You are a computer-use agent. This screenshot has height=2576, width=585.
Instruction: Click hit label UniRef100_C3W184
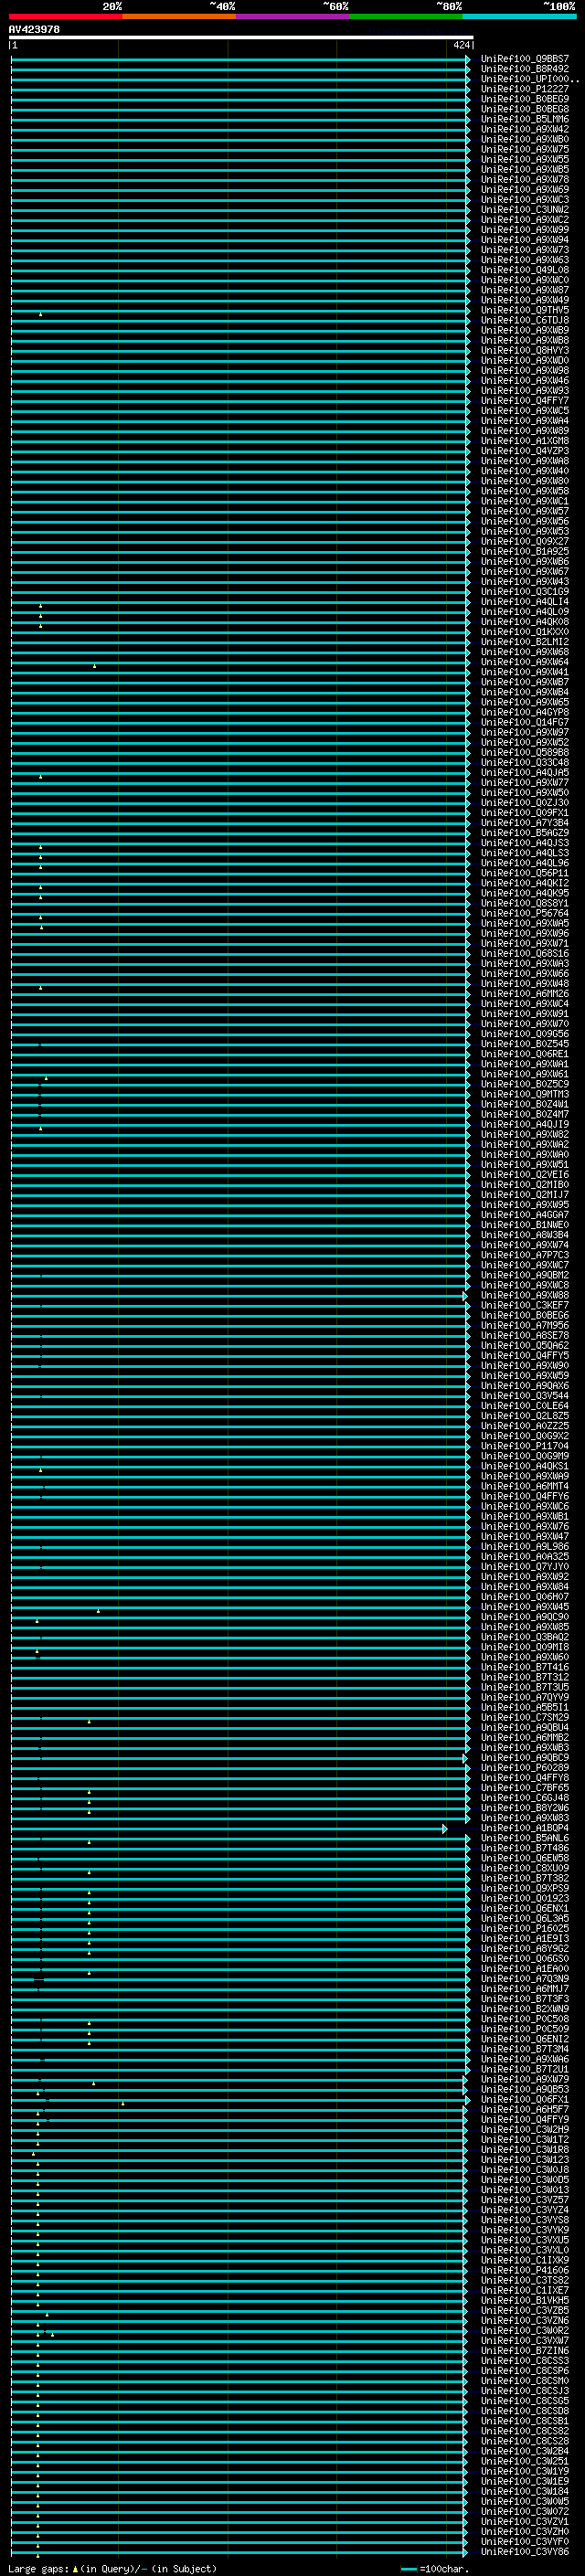click(x=524, y=2491)
